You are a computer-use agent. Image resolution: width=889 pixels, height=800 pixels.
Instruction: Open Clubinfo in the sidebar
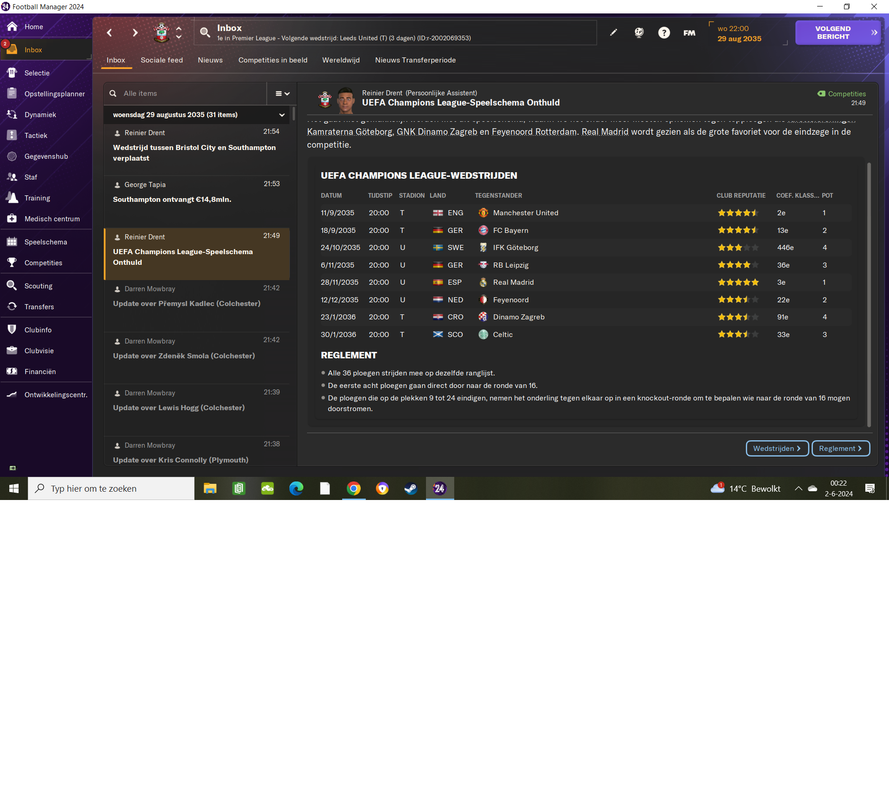coord(37,330)
